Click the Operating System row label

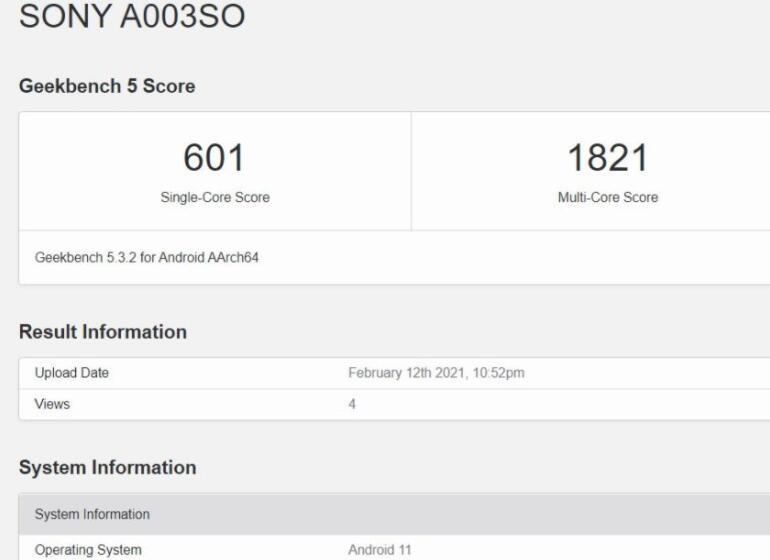point(88,550)
